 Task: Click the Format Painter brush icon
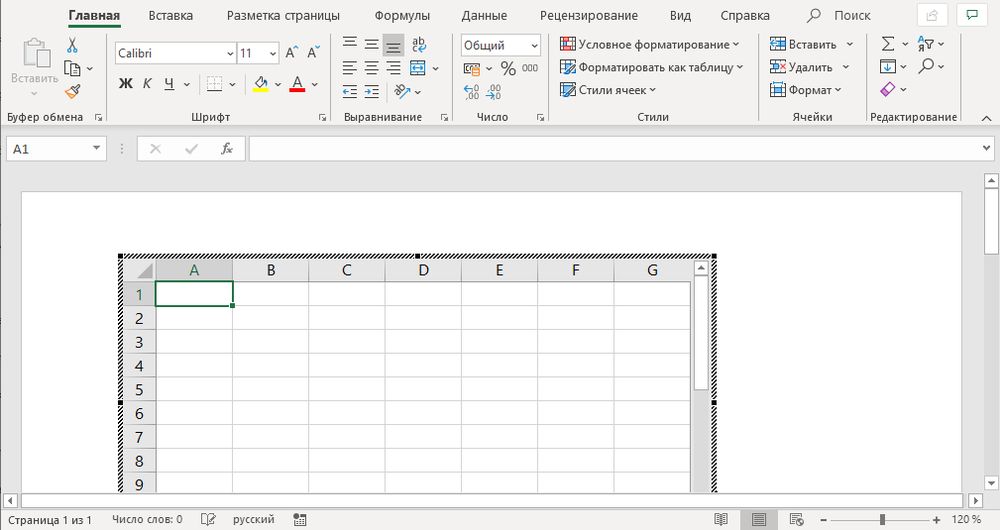tap(72, 91)
